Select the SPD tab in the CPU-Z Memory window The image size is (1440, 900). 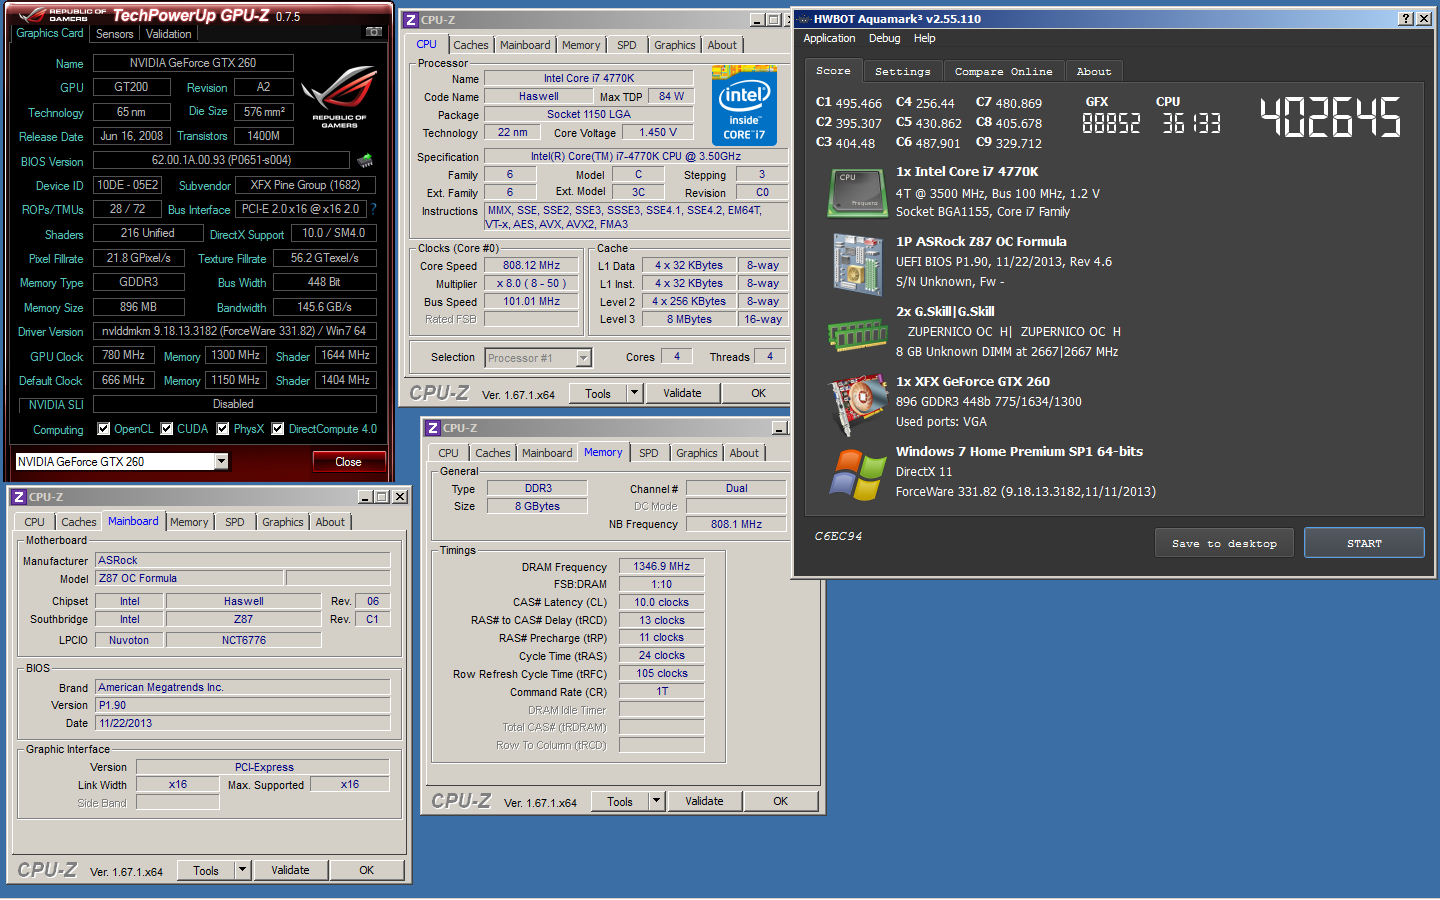coord(649,453)
